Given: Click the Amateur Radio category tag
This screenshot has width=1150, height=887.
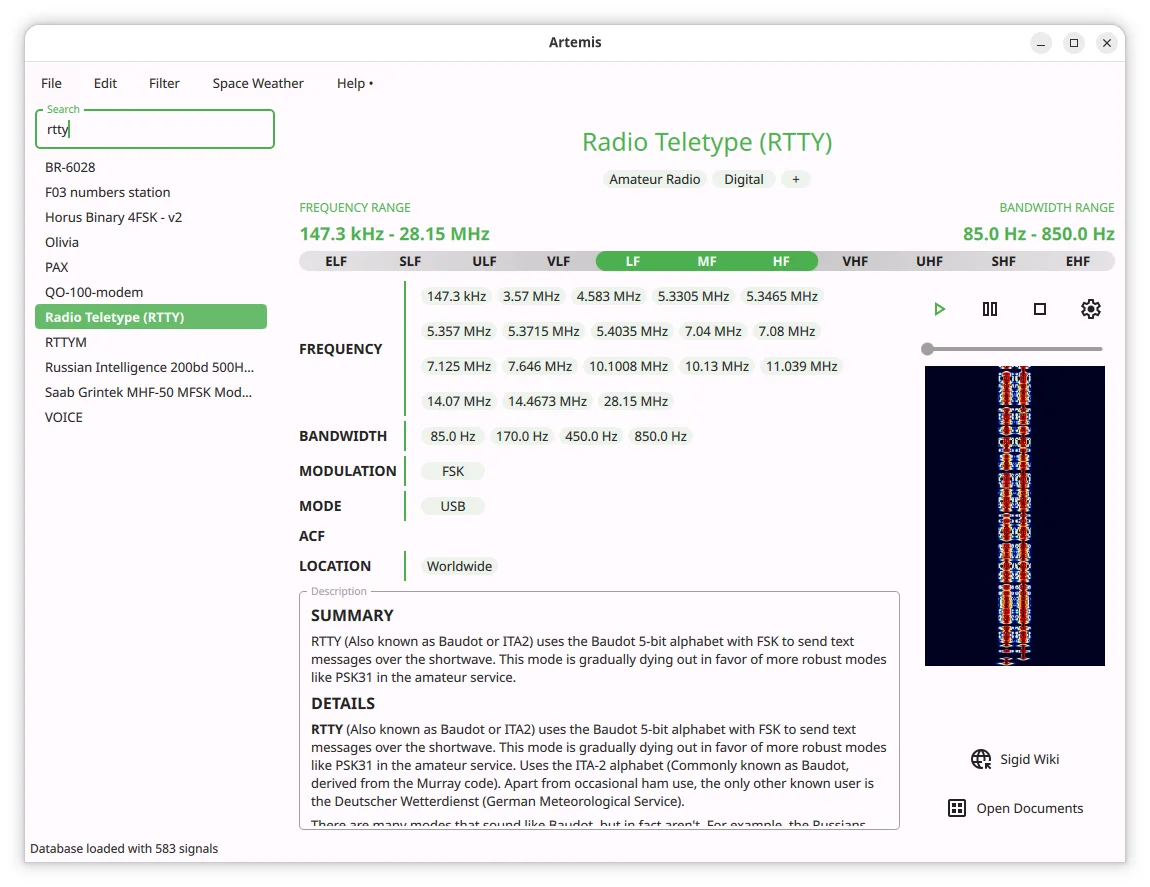Looking at the screenshot, I should point(654,179).
